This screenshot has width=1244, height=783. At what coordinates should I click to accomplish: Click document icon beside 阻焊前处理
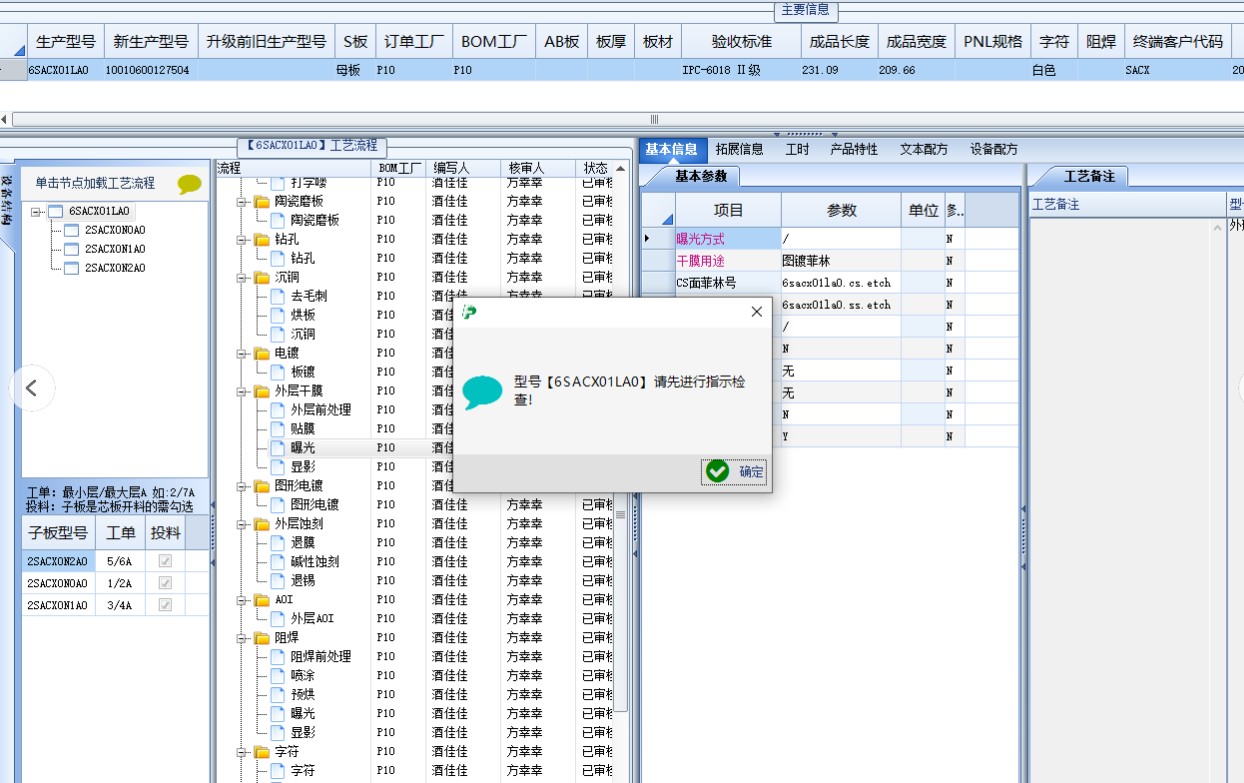tap(278, 657)
